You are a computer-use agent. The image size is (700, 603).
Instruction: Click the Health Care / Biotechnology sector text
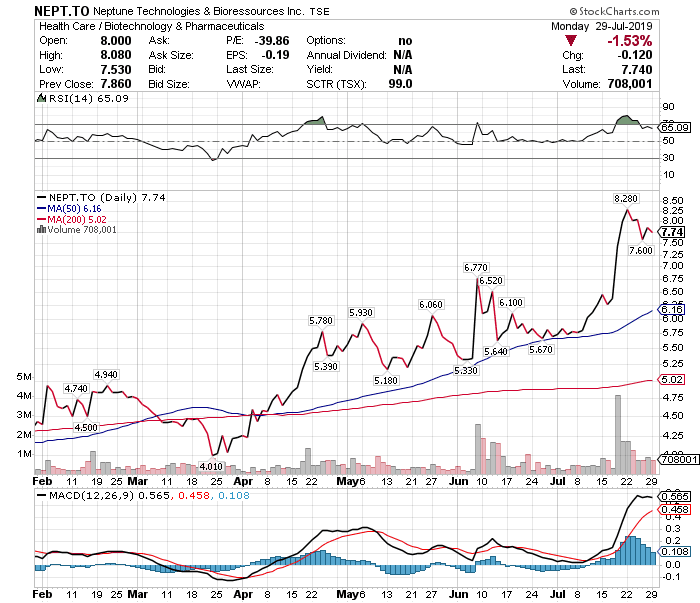click(152, 26)
